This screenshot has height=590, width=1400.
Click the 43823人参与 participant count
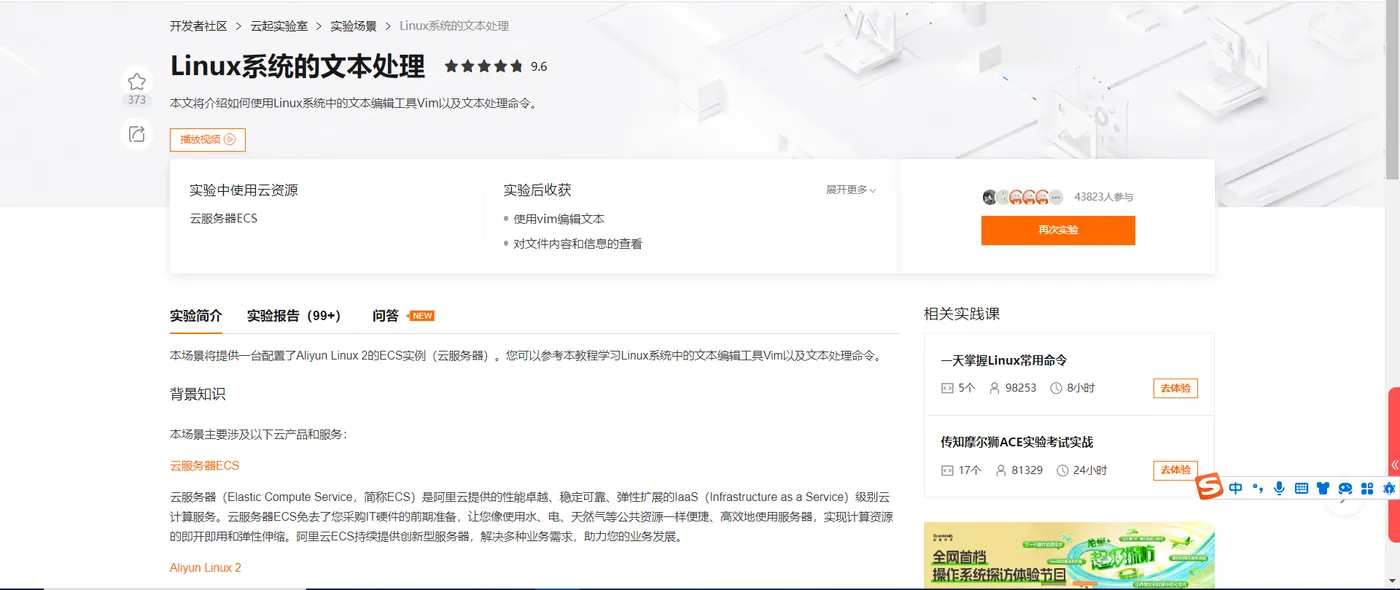pos(1104,197)
